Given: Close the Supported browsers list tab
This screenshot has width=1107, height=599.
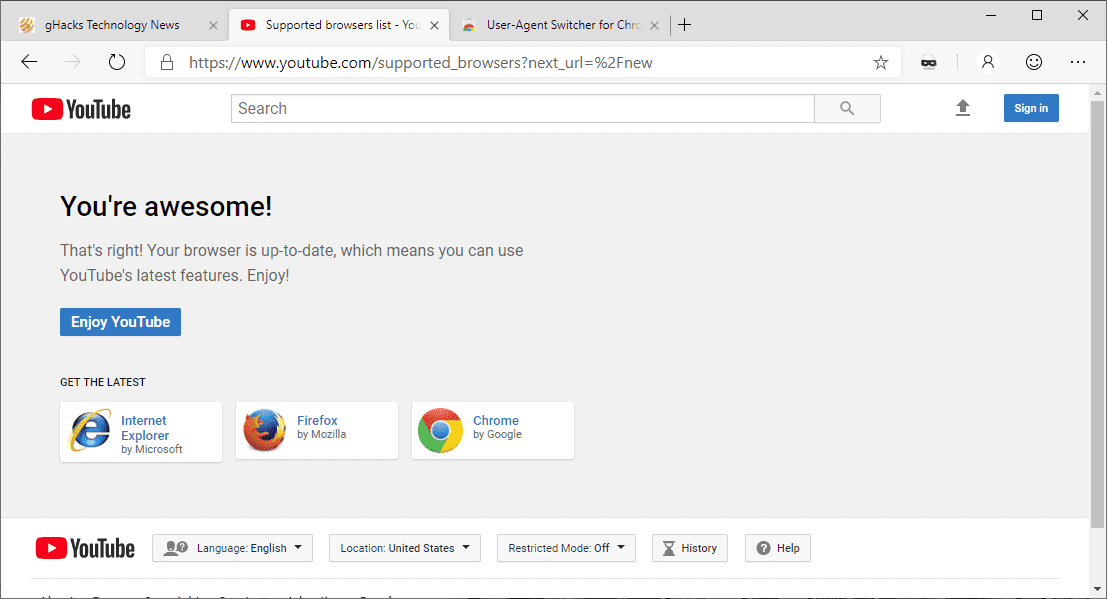Looking at the screenshot, I should [434, 25].
